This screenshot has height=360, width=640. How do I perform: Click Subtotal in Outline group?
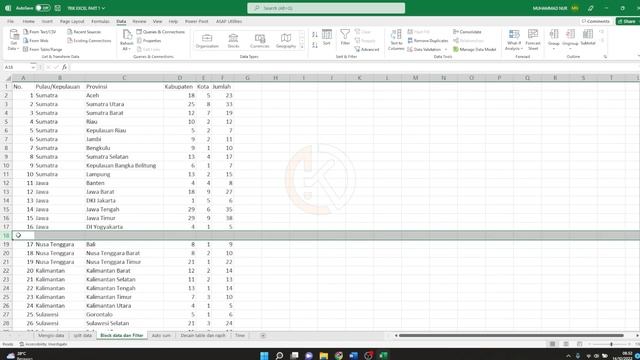click(588, 37)
